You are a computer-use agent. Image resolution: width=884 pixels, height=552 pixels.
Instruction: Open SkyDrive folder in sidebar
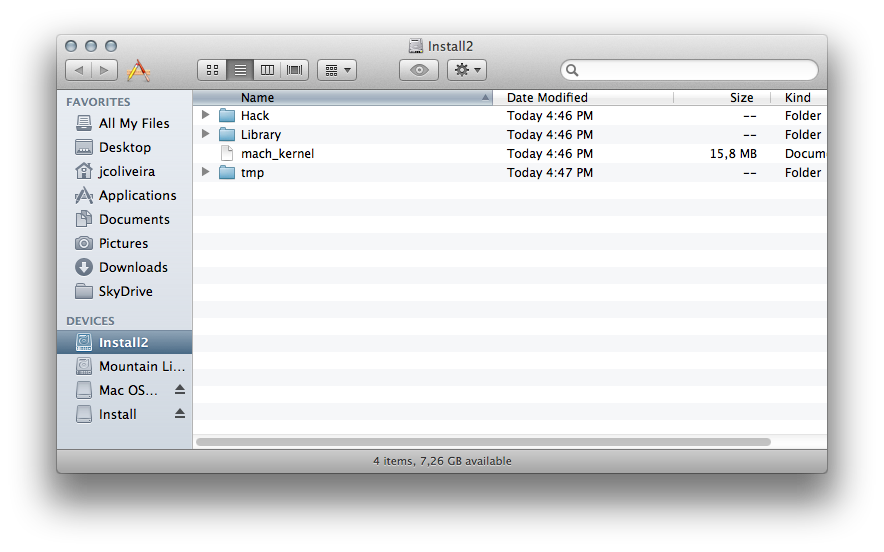(x=125, y=291)
